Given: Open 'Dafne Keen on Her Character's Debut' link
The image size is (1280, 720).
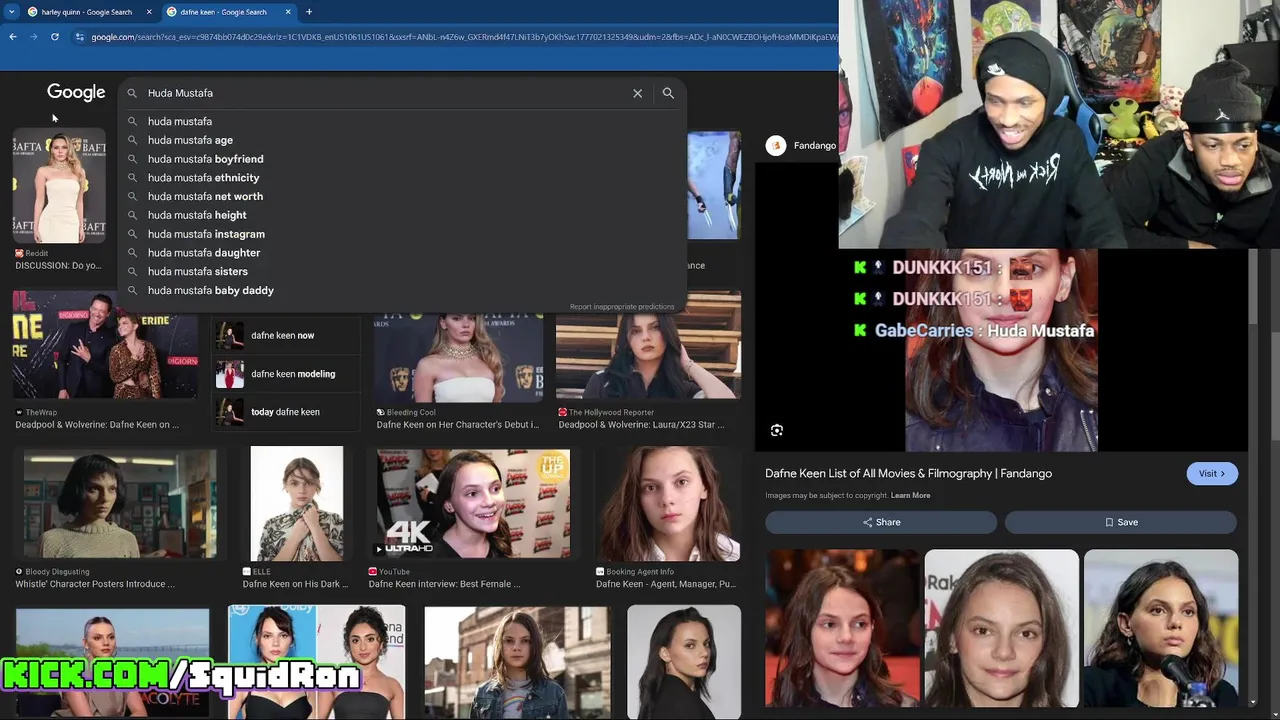Looking at the screenshot, I should 457,425.
